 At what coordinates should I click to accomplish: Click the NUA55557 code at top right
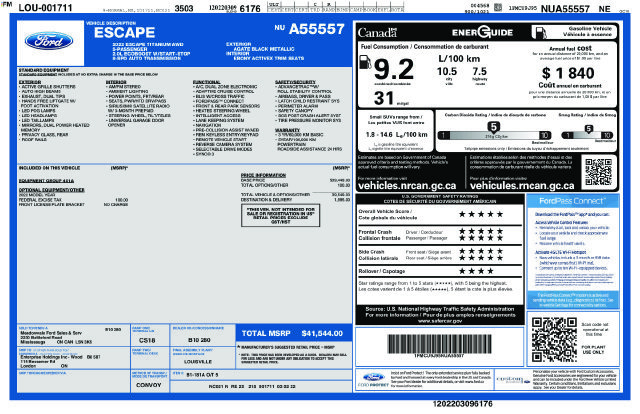[565, 9]
